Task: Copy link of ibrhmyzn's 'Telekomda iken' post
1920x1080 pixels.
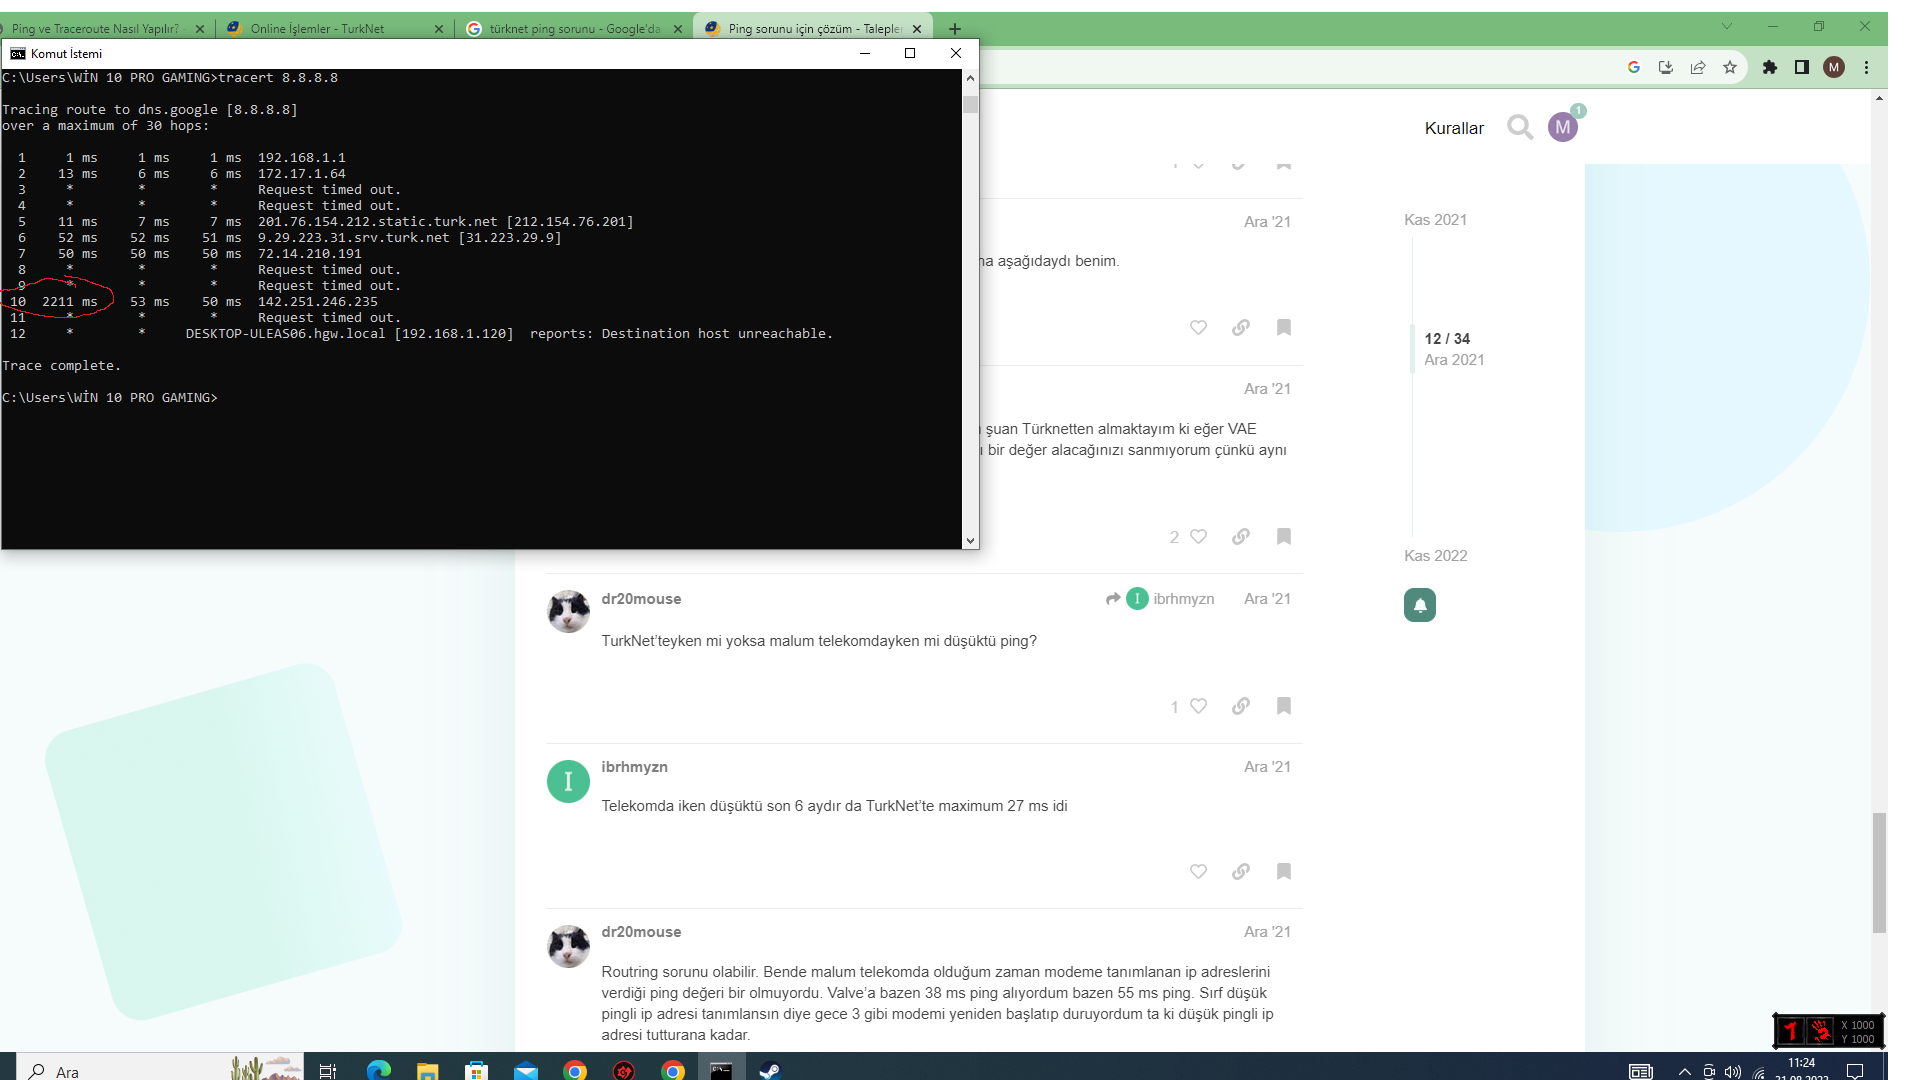Action: pyautogui.click(x=1241, y=872)
